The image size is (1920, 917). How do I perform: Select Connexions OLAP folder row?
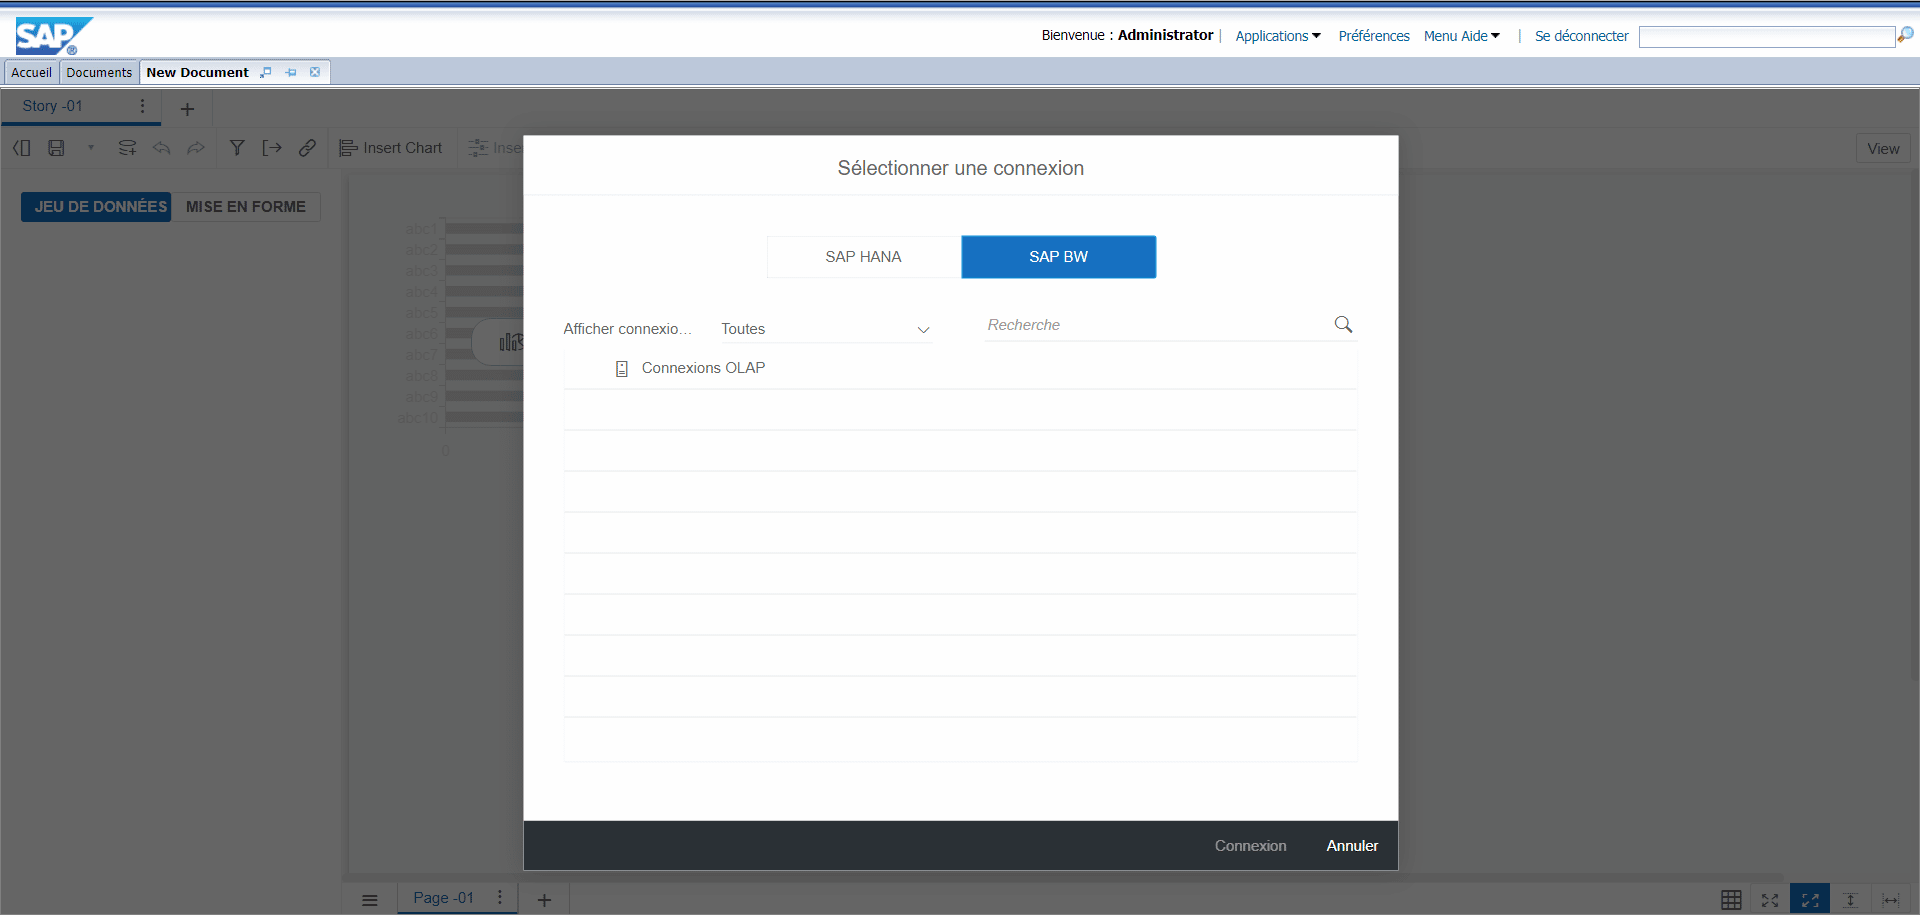[960, 368]
